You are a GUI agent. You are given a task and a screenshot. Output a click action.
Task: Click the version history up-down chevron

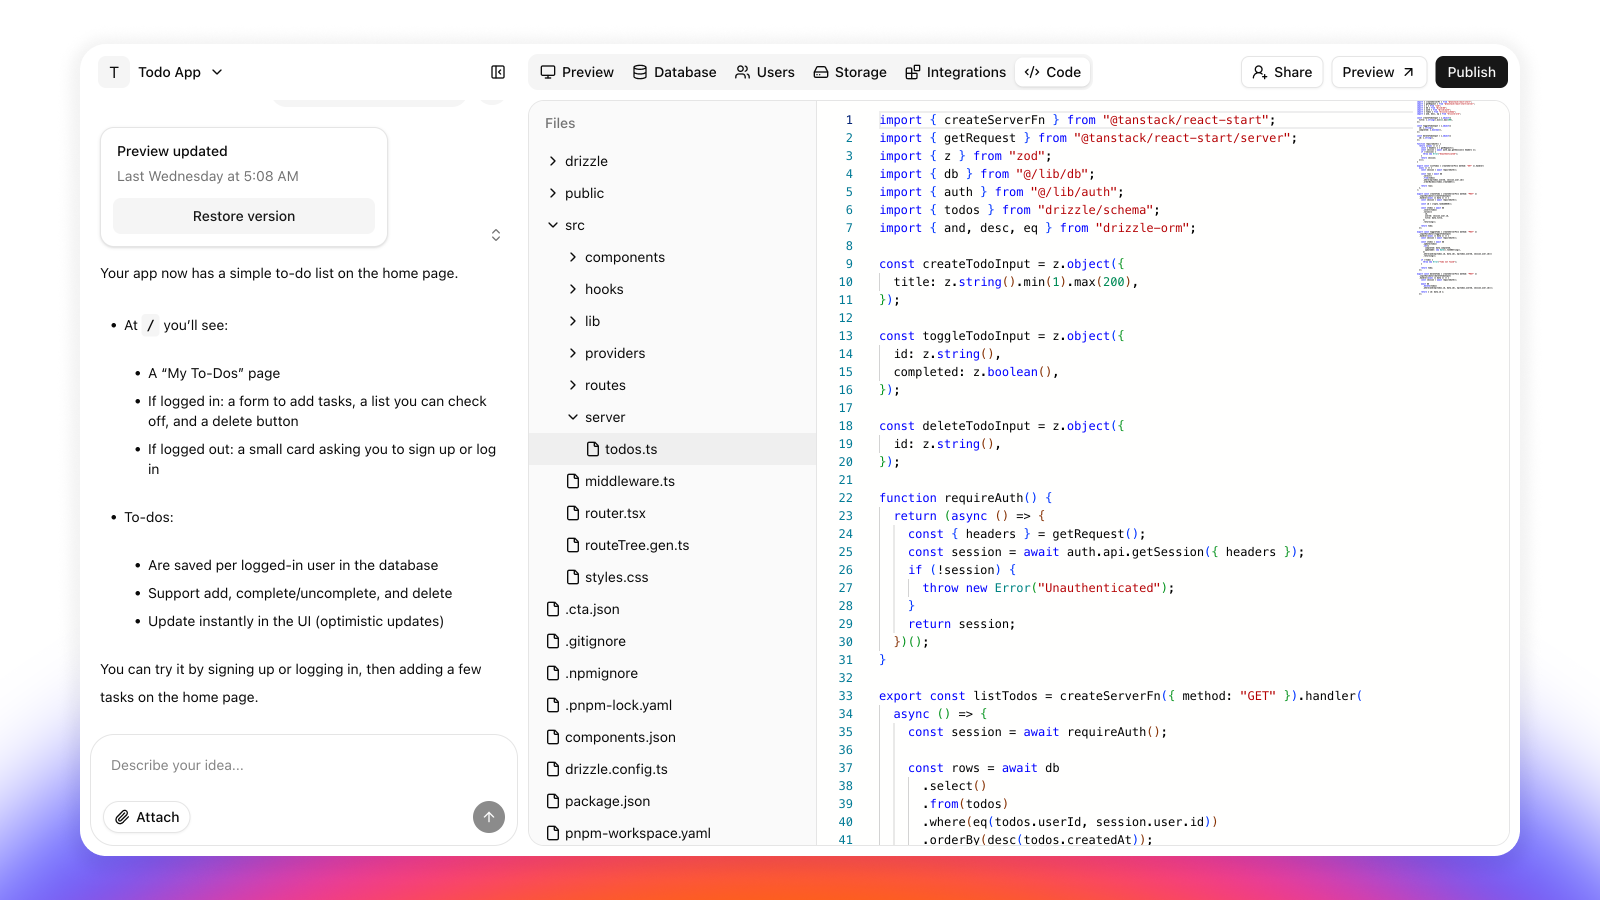496,235
